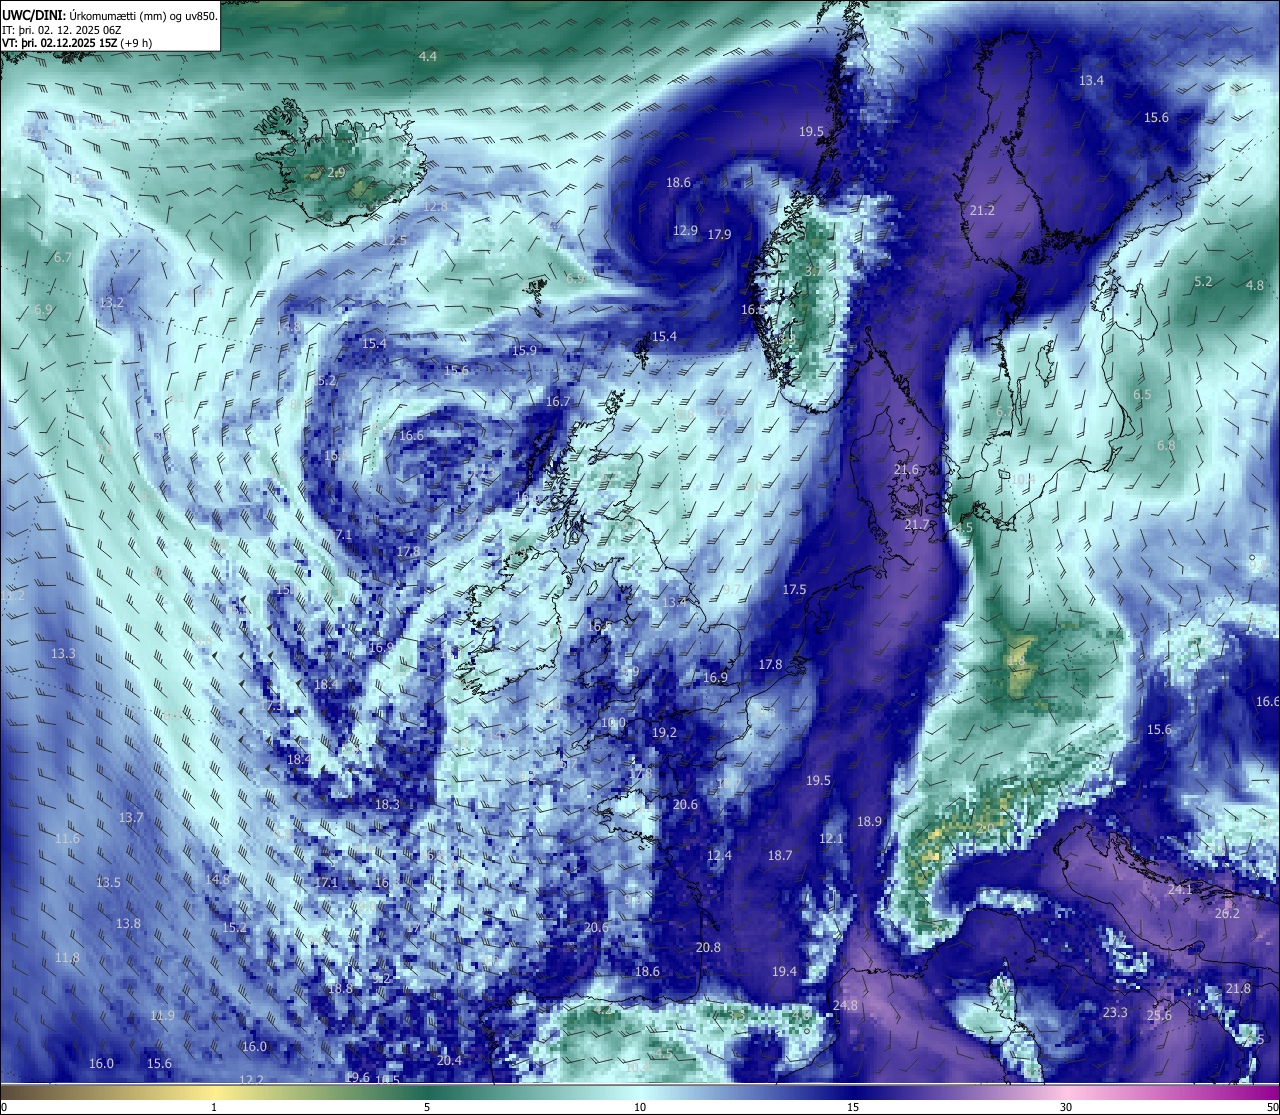The width and height of the screenshot is (1280, 1115).
Task: Click the 21.7 value label
Action: (916, 525)
